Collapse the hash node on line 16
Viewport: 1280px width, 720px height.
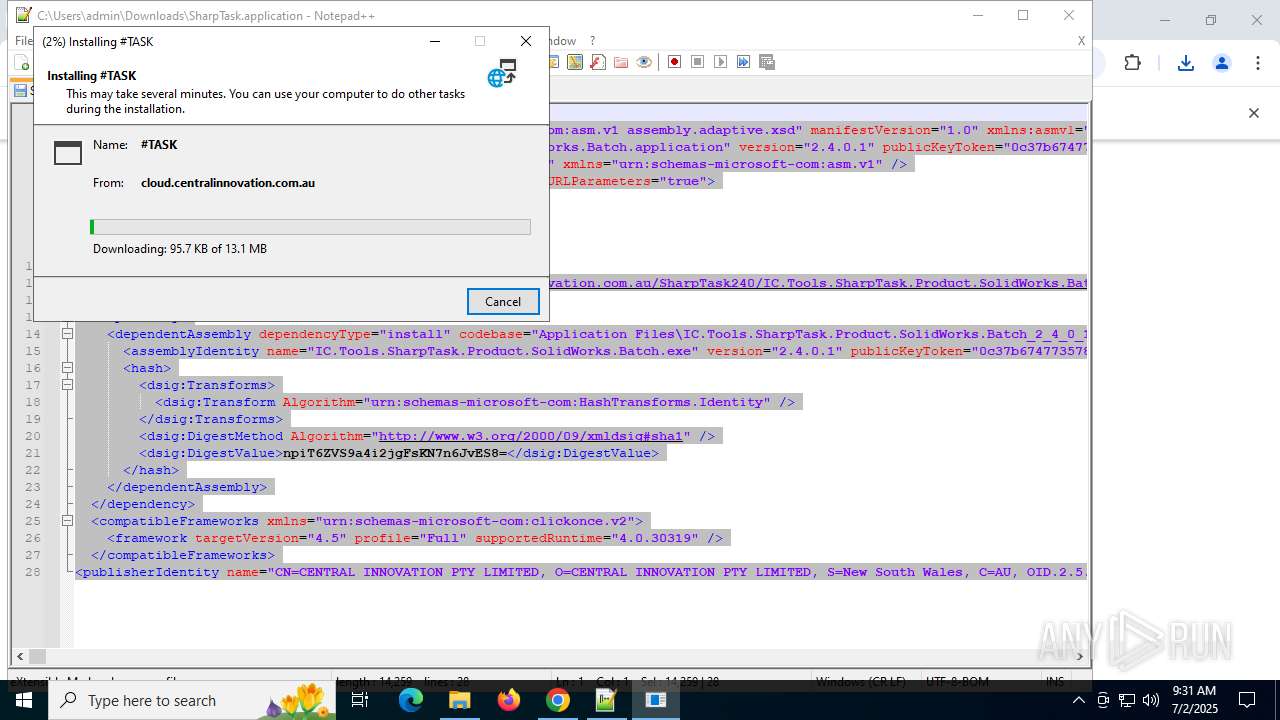pos(67,368)
